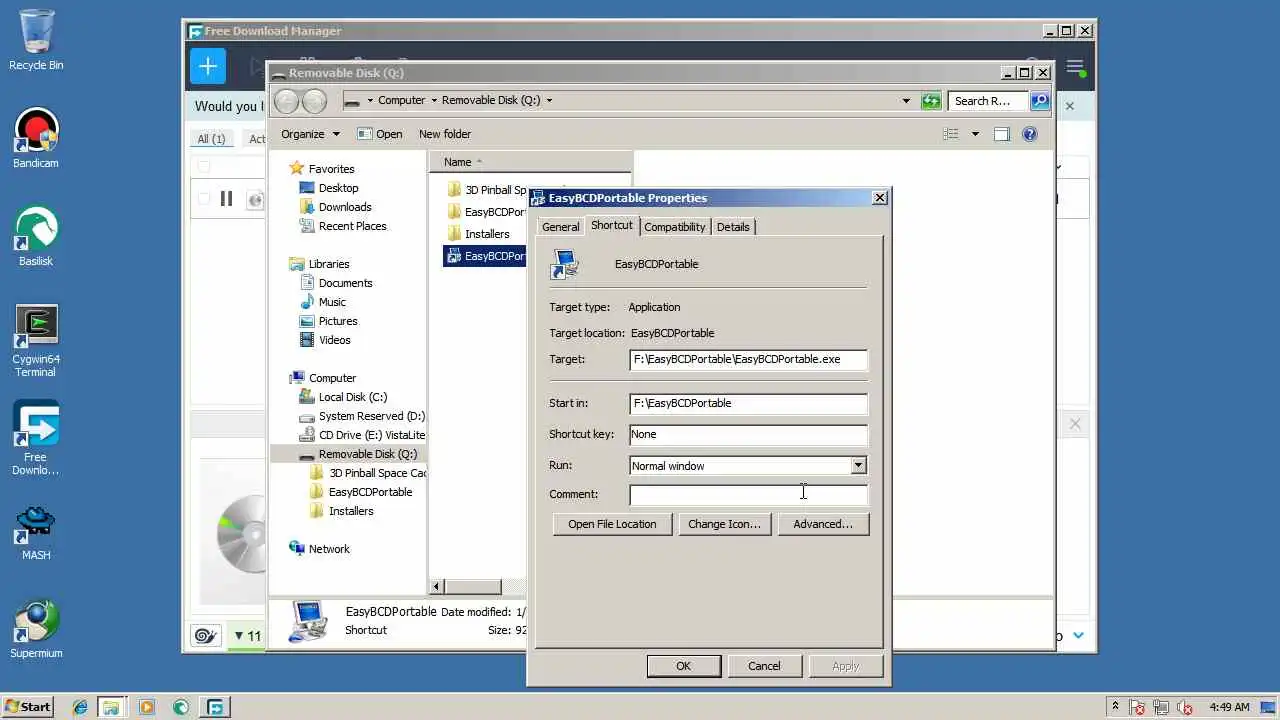1280x720 pixels.
Task: Click Free Download Manager taskbar button
Action: click(x=215, y=707)
